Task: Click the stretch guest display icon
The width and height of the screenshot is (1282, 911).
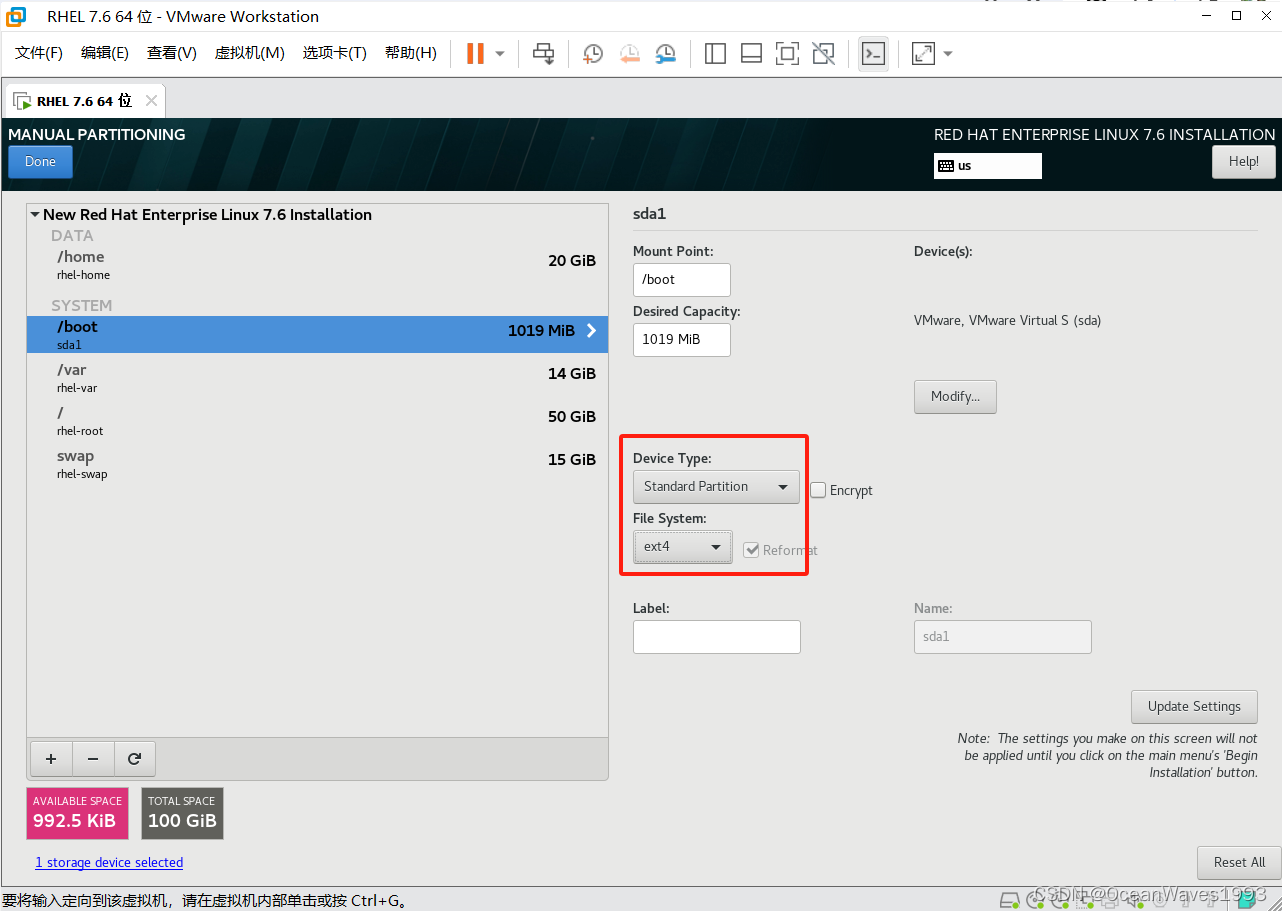Action: pos(923,53)
